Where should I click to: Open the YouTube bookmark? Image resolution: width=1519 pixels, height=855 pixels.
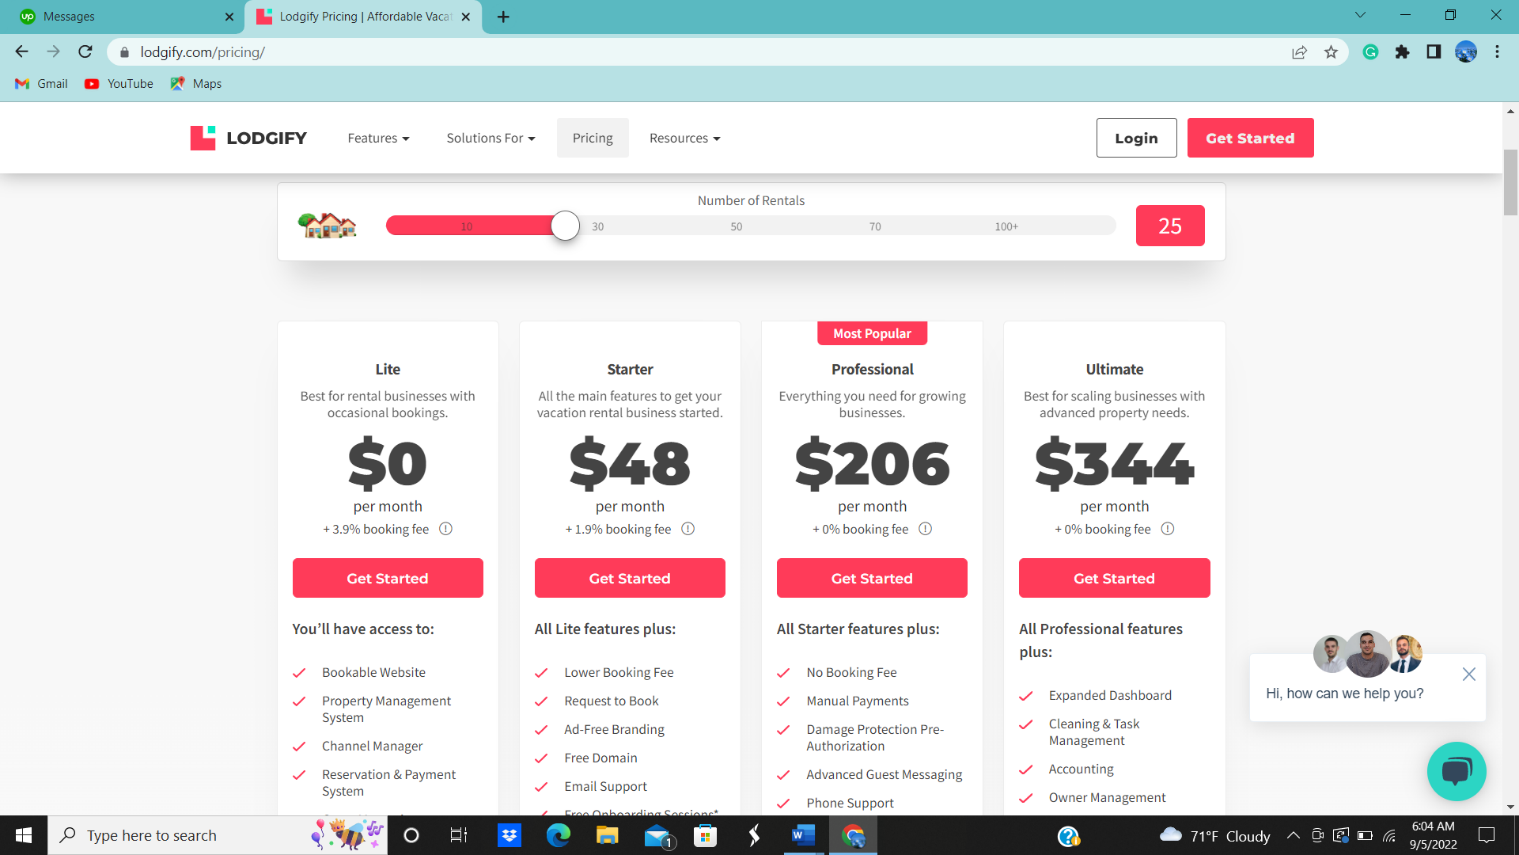(x=119, y=84)
